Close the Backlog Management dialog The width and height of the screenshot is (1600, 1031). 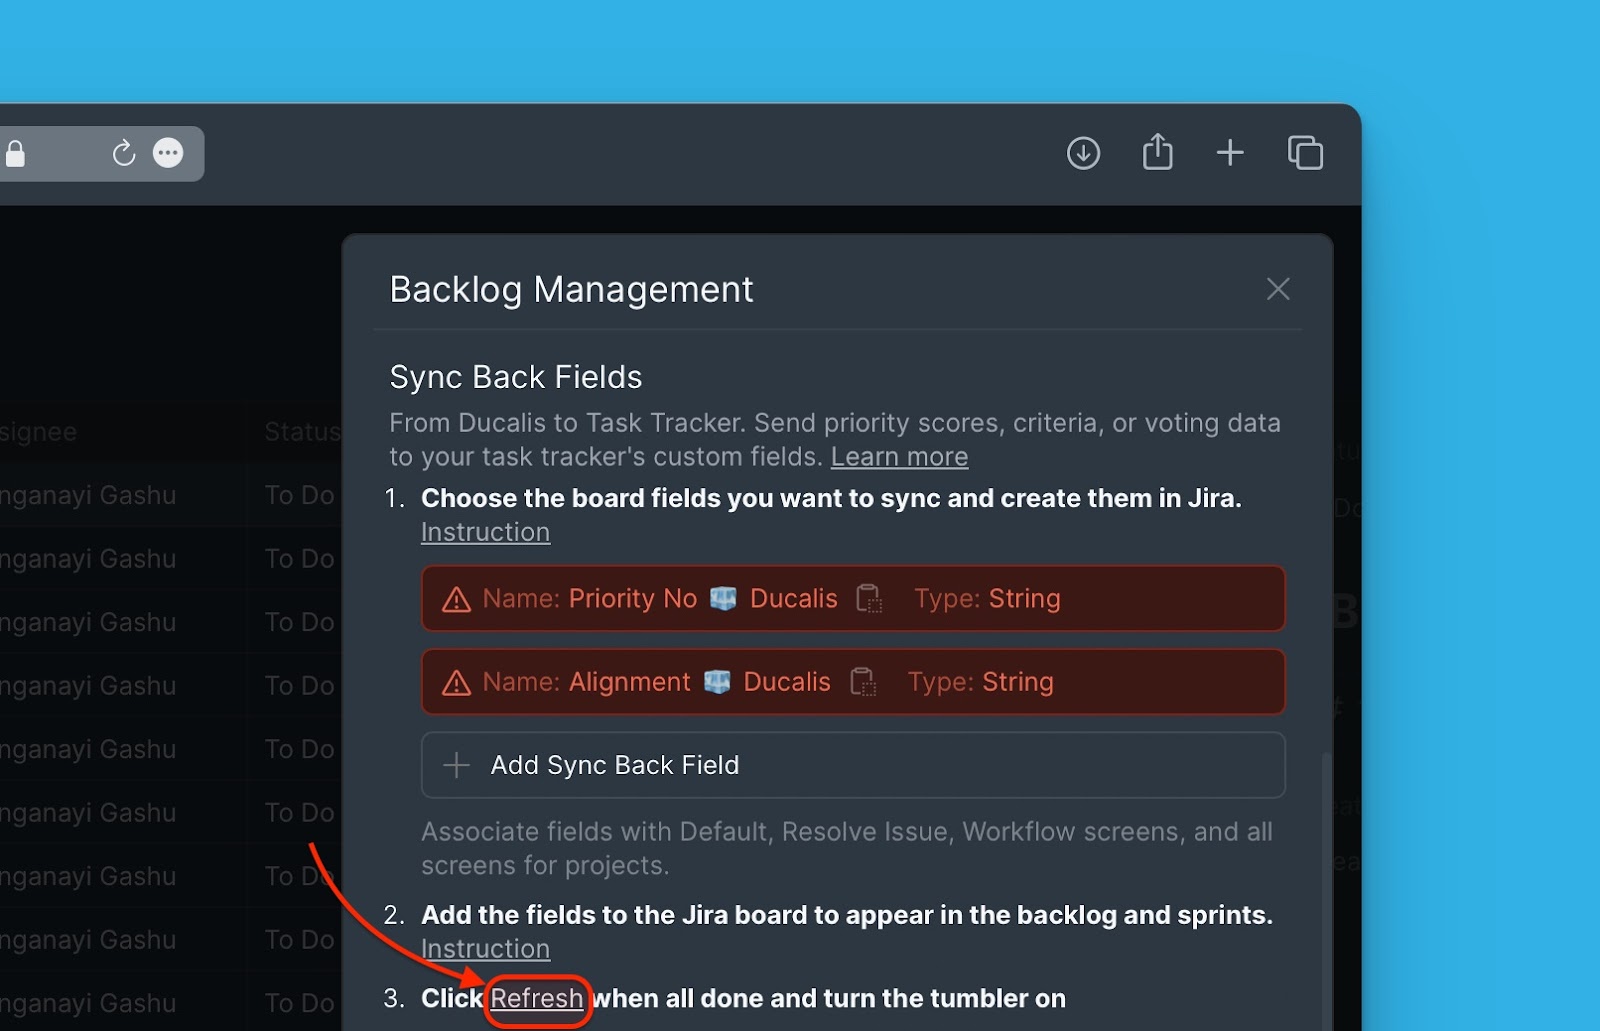1278,289
